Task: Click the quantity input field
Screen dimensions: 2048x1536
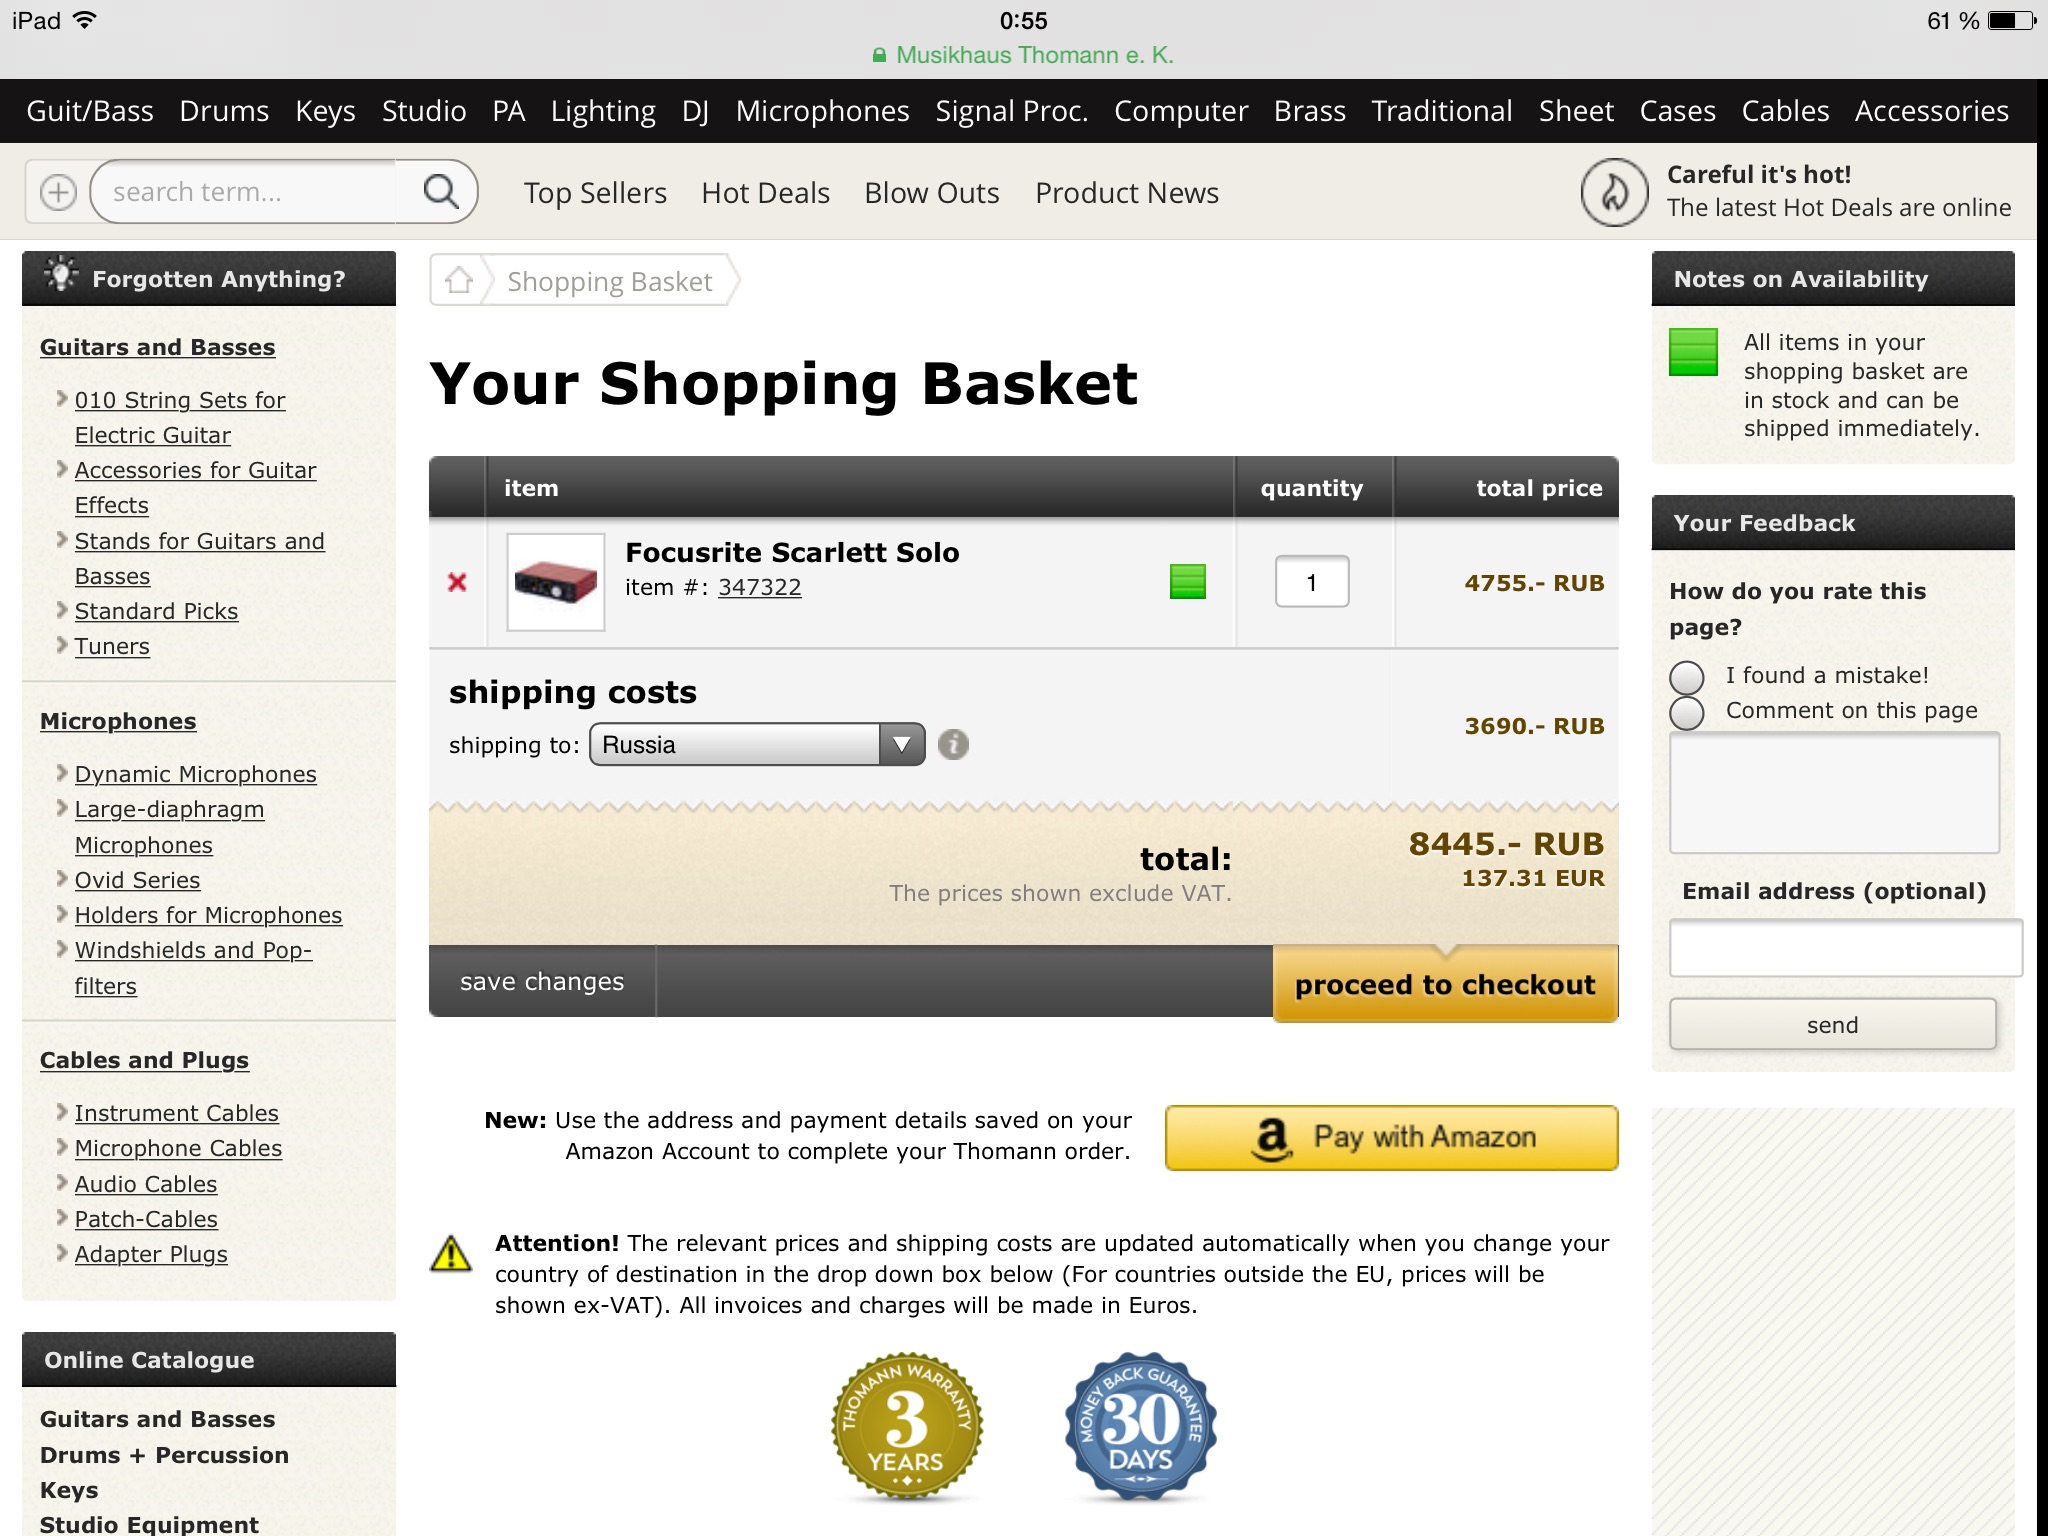Action: pyautogui.click(x=1311, y=582)
